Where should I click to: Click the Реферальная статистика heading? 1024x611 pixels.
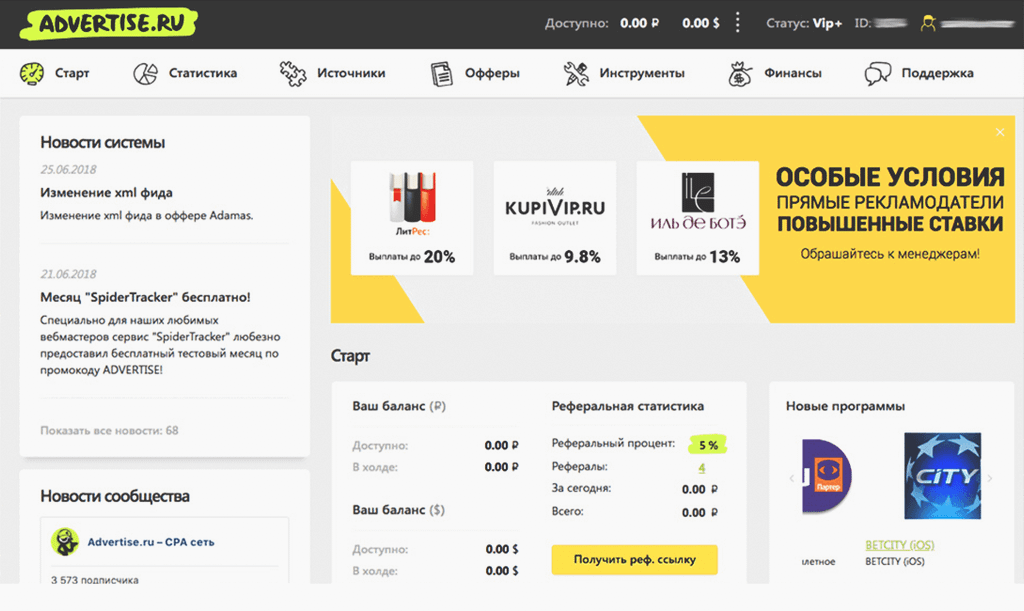(x=628, y=406)
